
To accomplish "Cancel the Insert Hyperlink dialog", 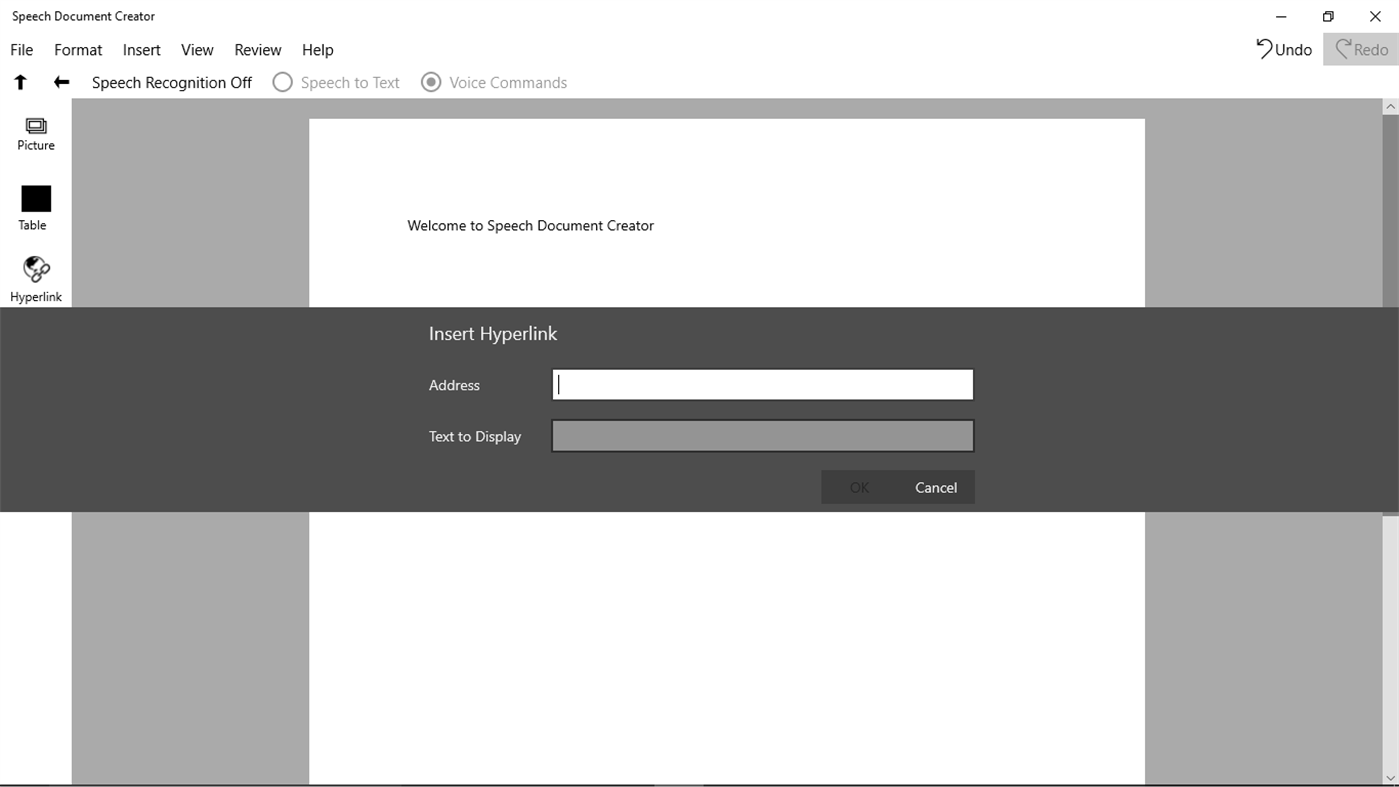I will 935,487.
